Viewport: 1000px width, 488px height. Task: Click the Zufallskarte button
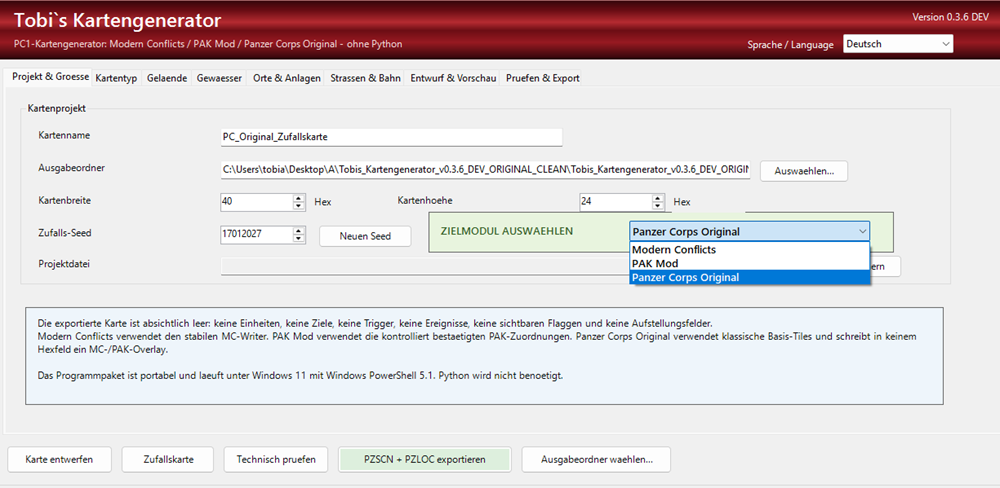coord(168,459)
